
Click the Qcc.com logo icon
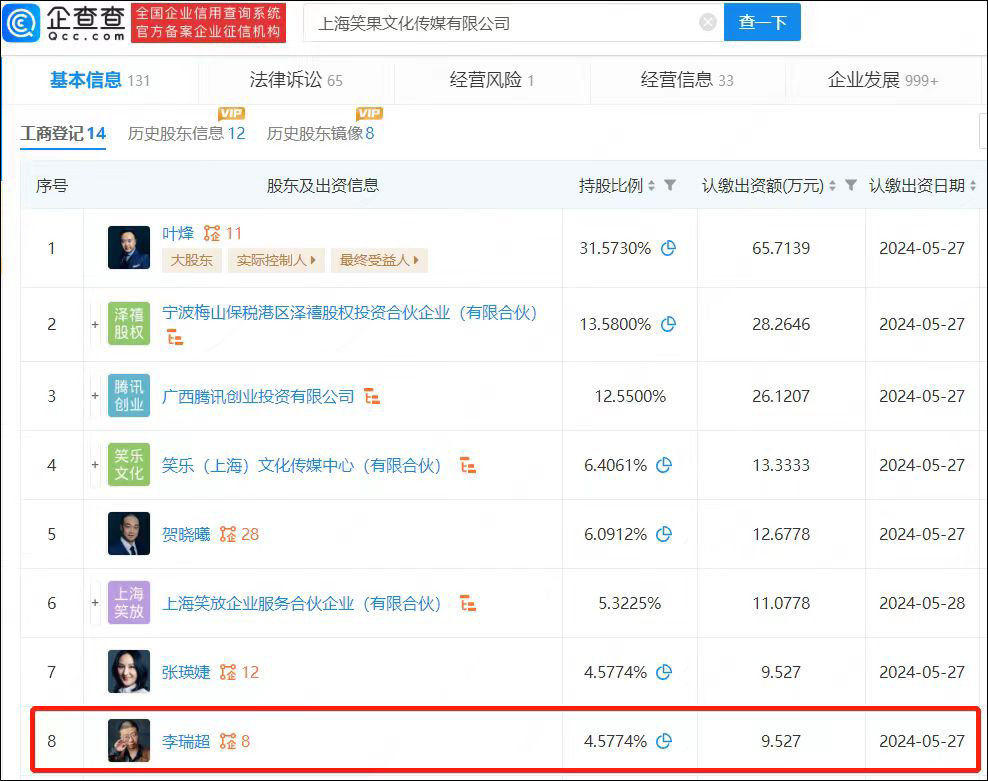(x=21, y=23)
